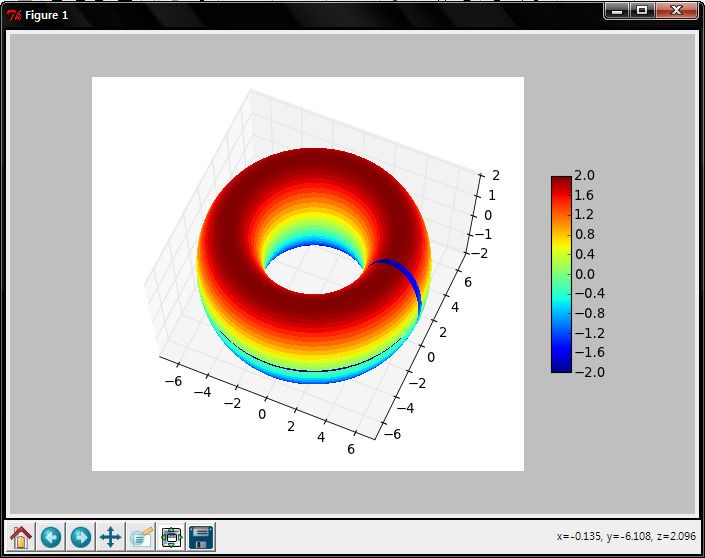Go back to previous view arrow

pyautogui.click(x=50, y=537)
